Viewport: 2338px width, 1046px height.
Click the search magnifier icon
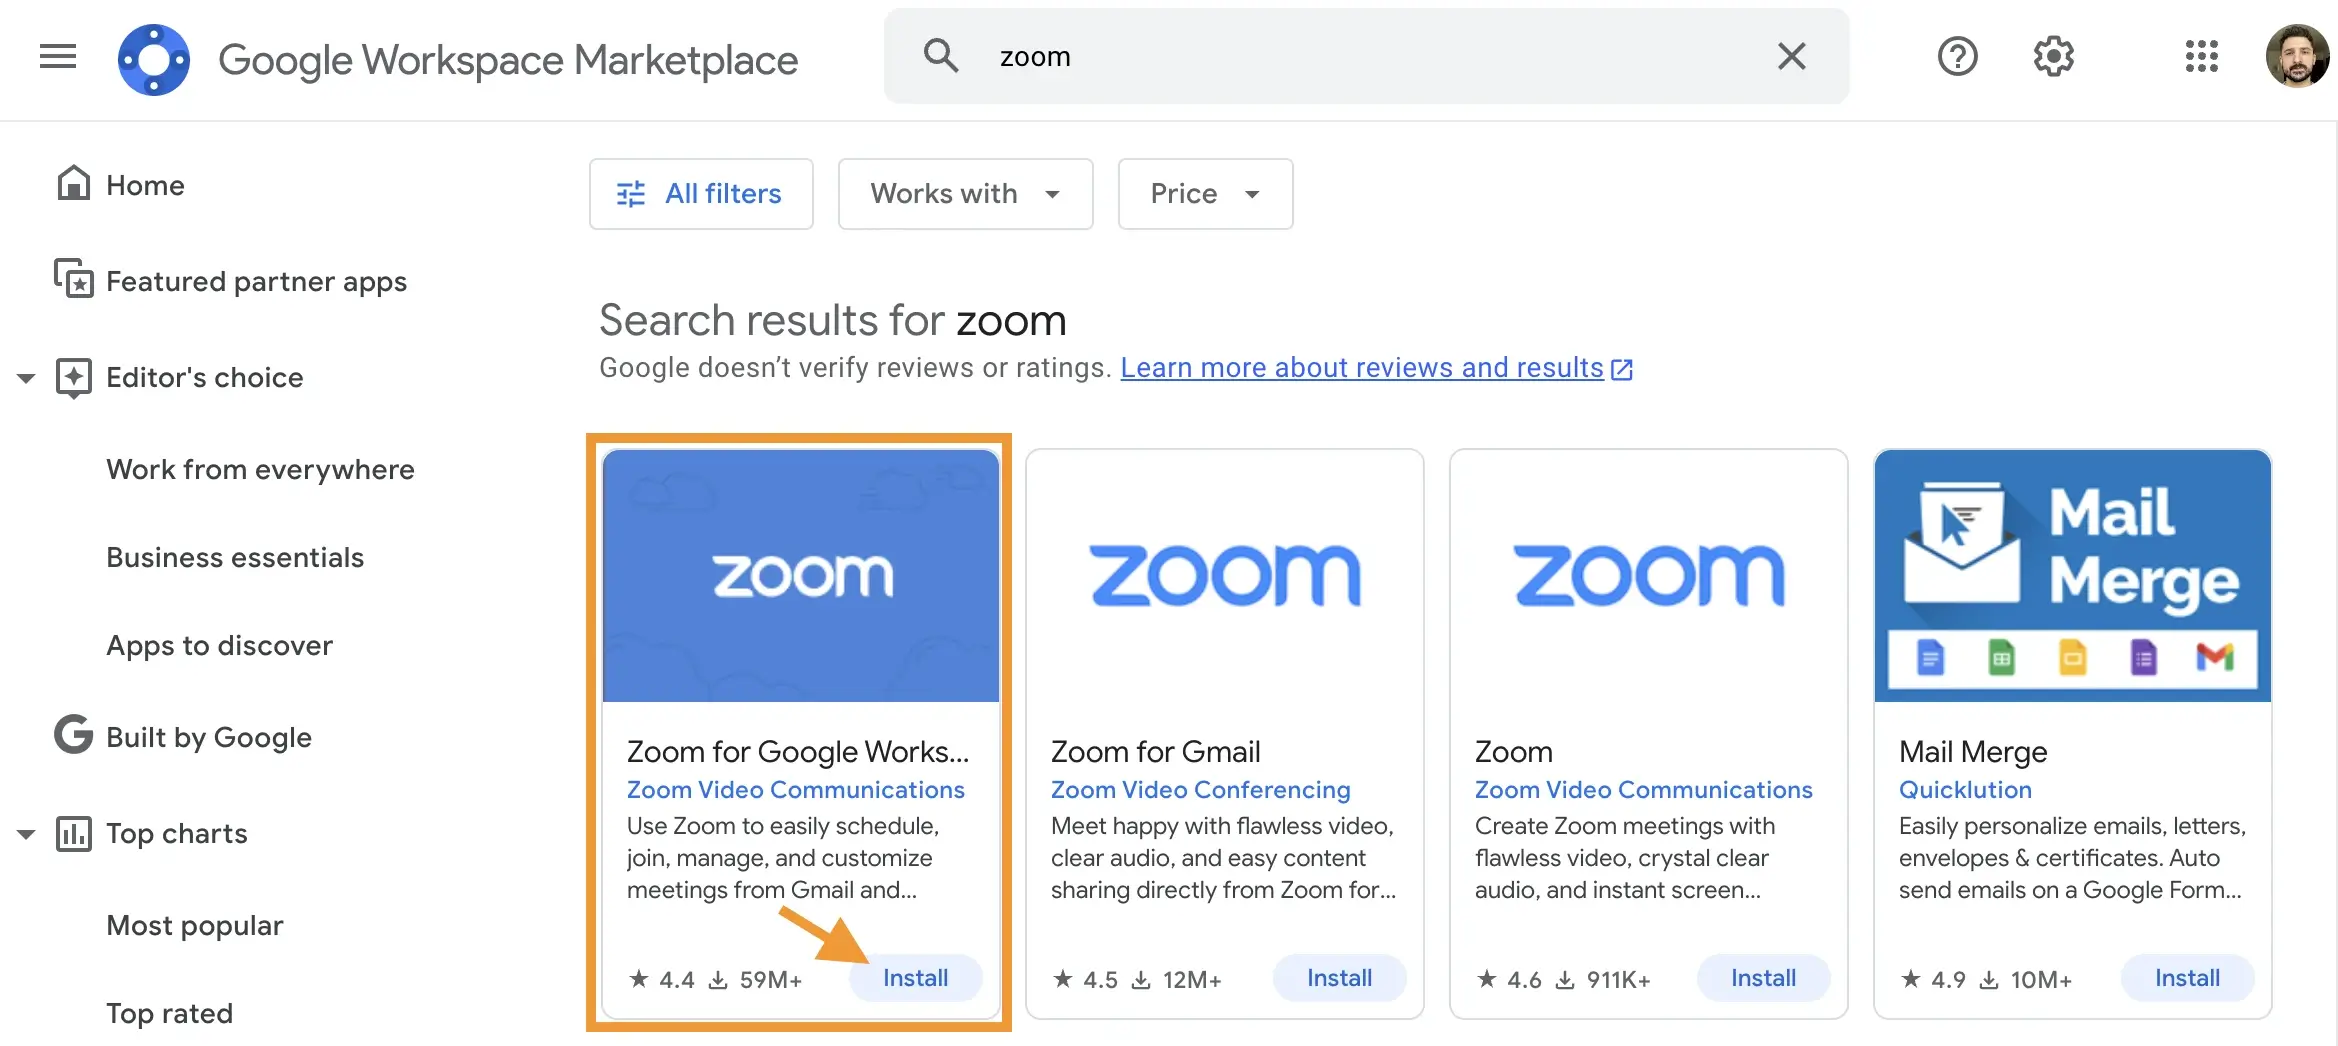pos(940,56)
